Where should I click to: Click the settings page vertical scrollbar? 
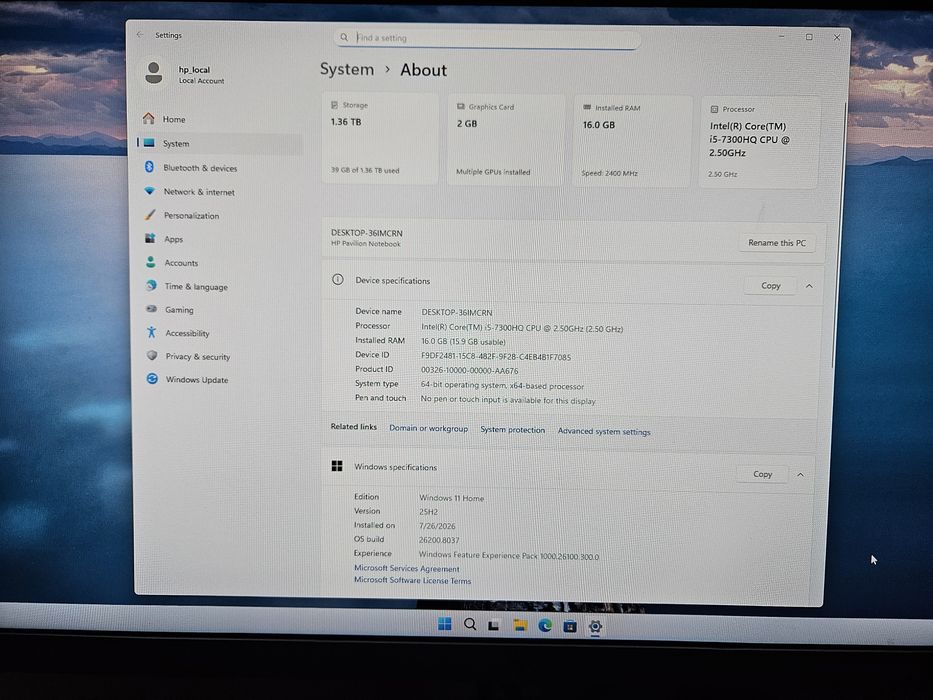pyautogui.click(x=836, y=235)
